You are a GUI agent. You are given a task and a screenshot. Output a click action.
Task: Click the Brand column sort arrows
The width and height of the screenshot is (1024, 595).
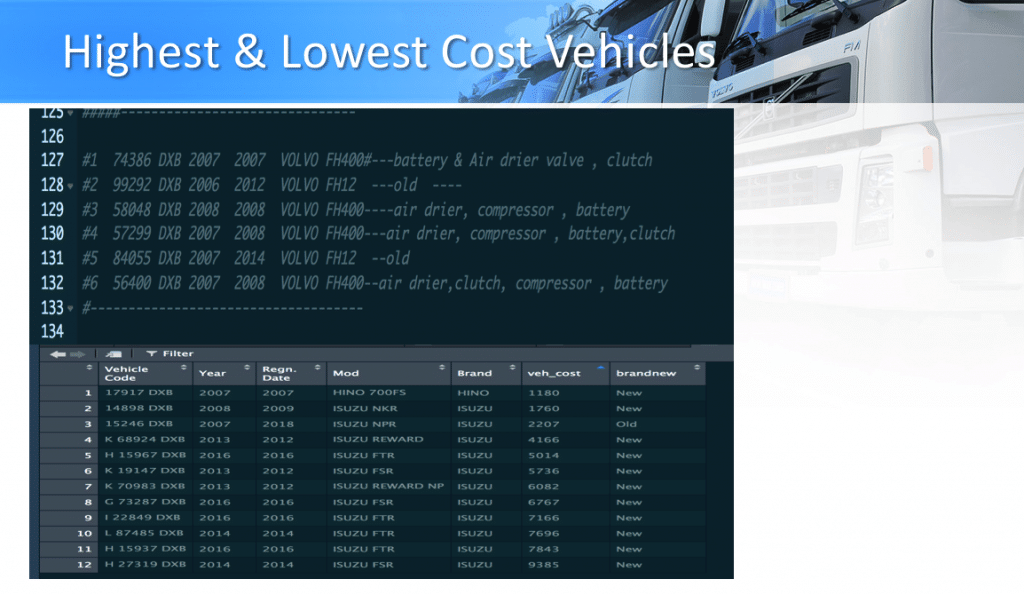[x=513, y=368]
